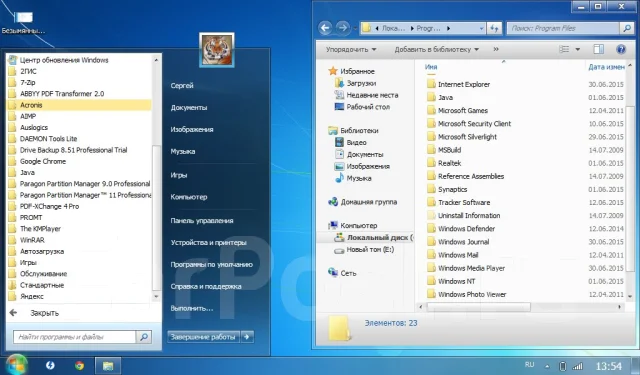The height and width of the screenshot is (375, 640).
Task: Click search magnifier in Start menu
Action: pyautogui.click(x=144, y=337)
